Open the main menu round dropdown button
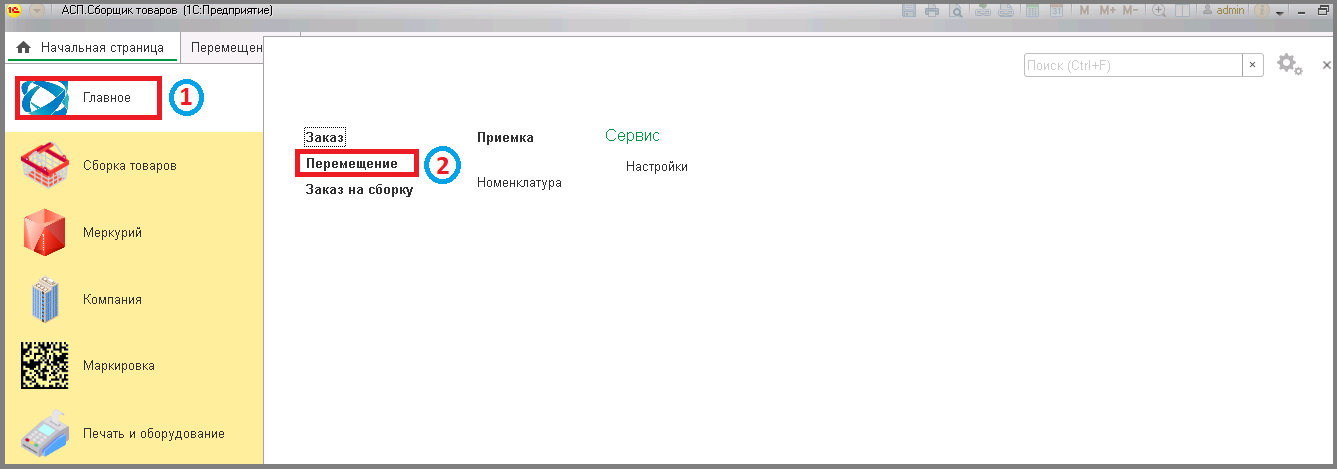This screenshot has width=1337, height=469. click(x=36, y=10)
